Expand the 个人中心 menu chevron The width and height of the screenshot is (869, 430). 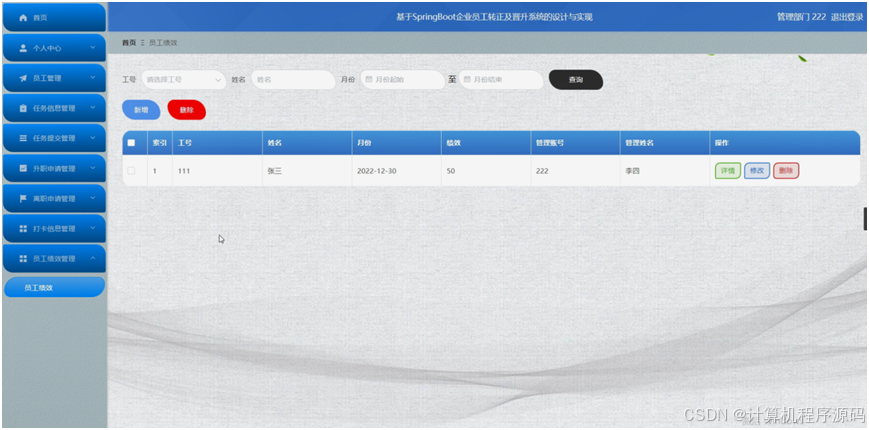tap(93, 48)
